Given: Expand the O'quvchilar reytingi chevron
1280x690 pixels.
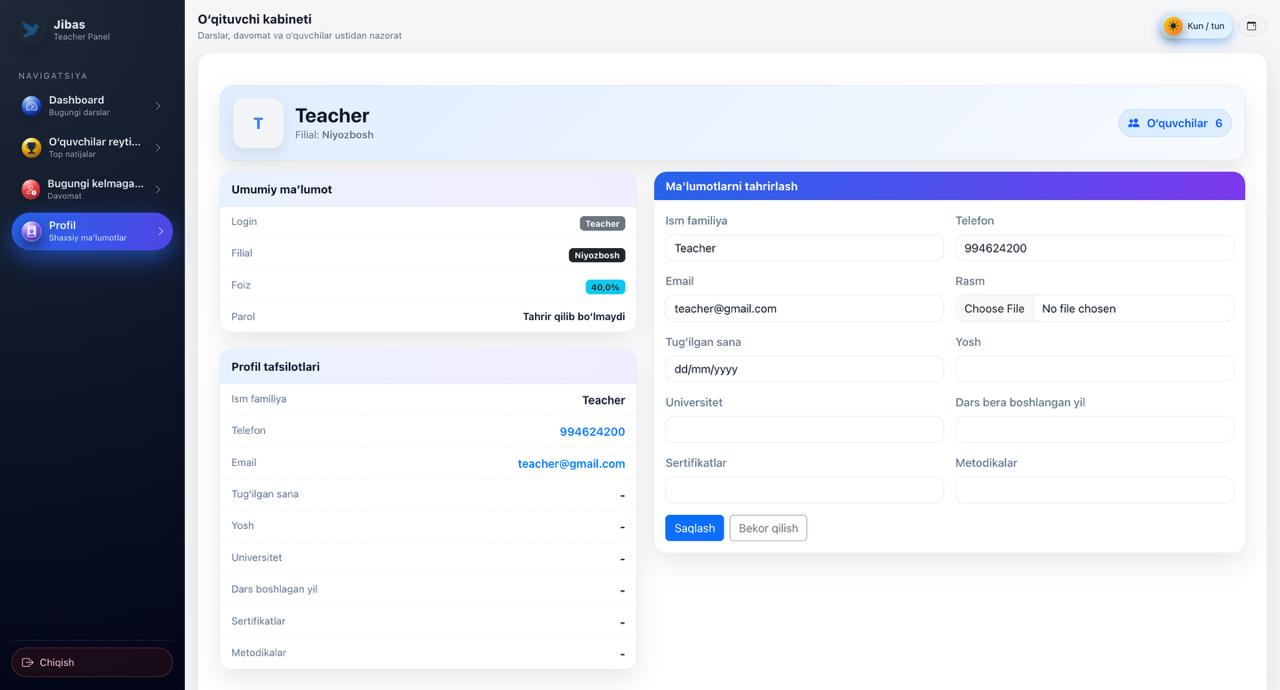Looking at the screenshot, I should tap(158, 148).
